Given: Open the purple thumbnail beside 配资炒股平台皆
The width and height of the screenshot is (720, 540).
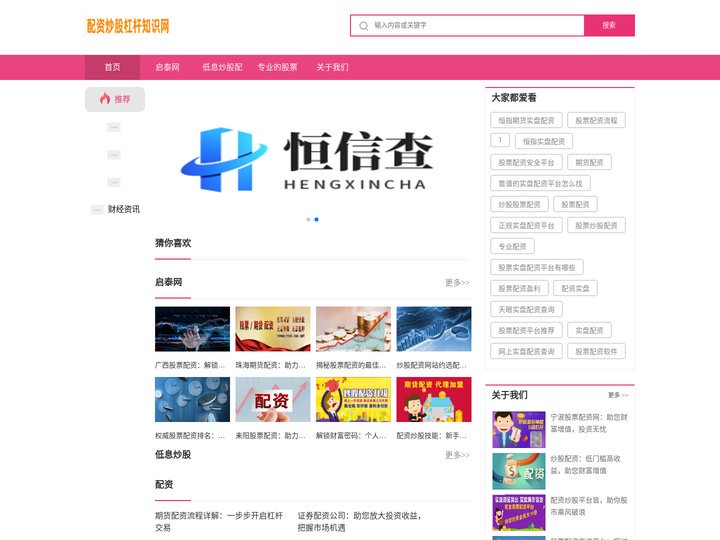Looking at the screenshot, I should tap(519, 512).
